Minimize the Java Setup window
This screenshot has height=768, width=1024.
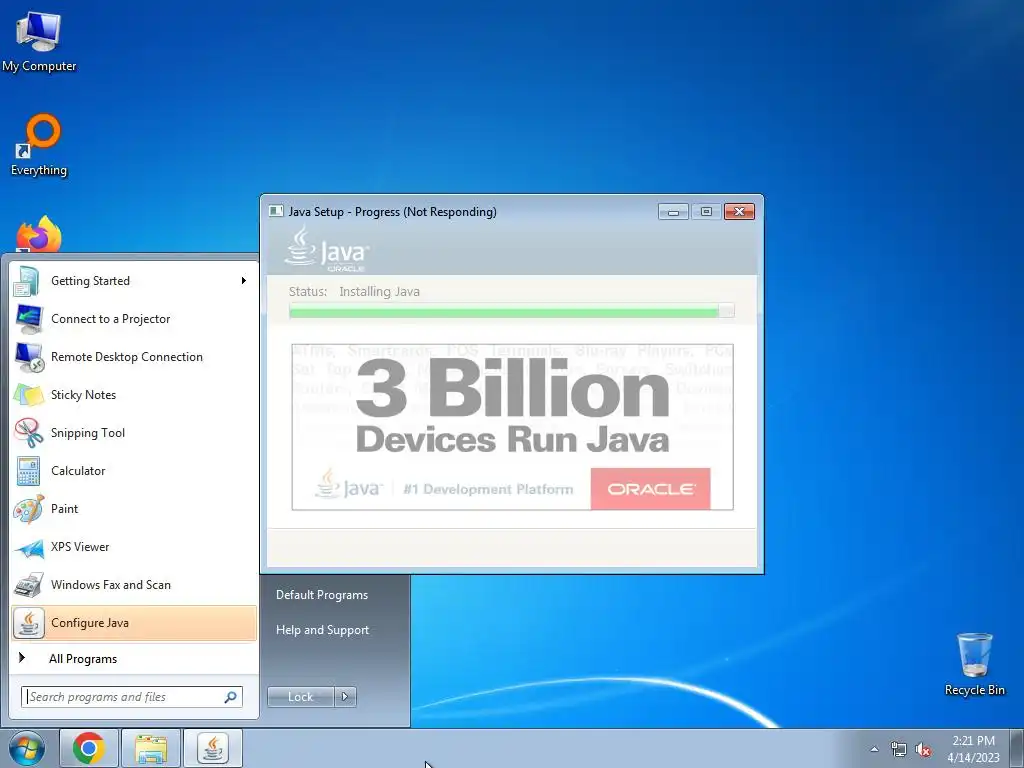[673, 212]
